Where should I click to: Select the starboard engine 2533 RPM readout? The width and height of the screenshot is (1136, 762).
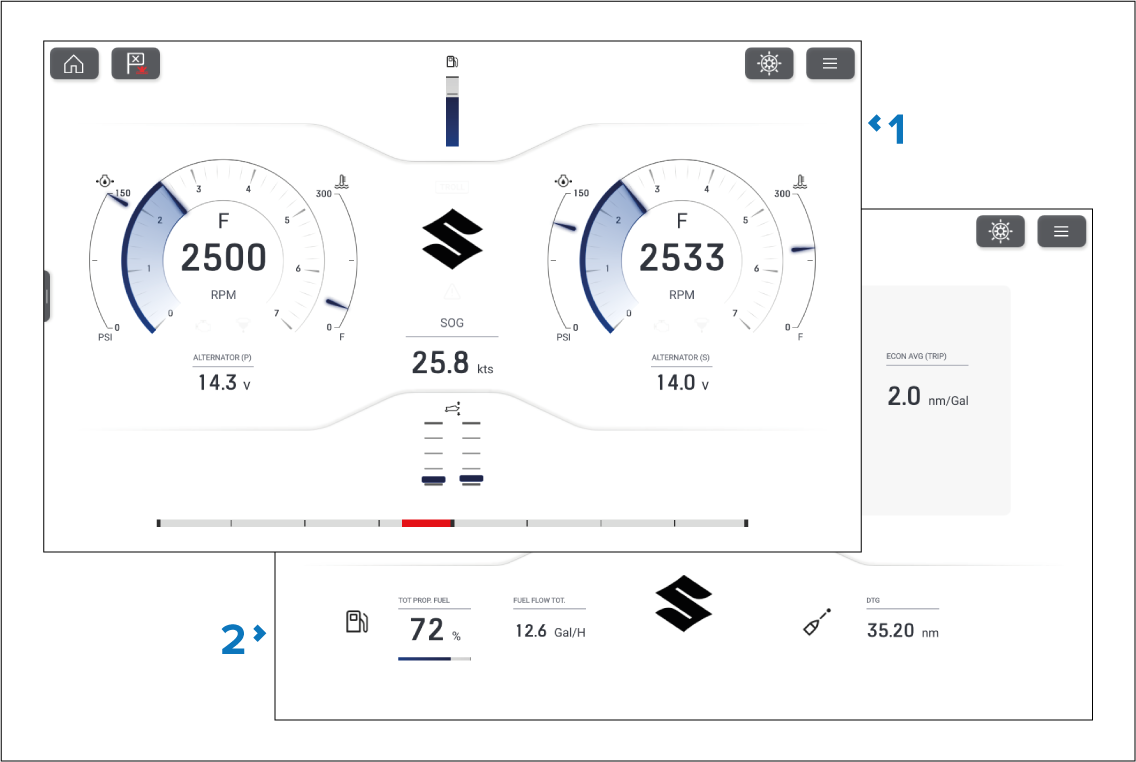(682, 258)
